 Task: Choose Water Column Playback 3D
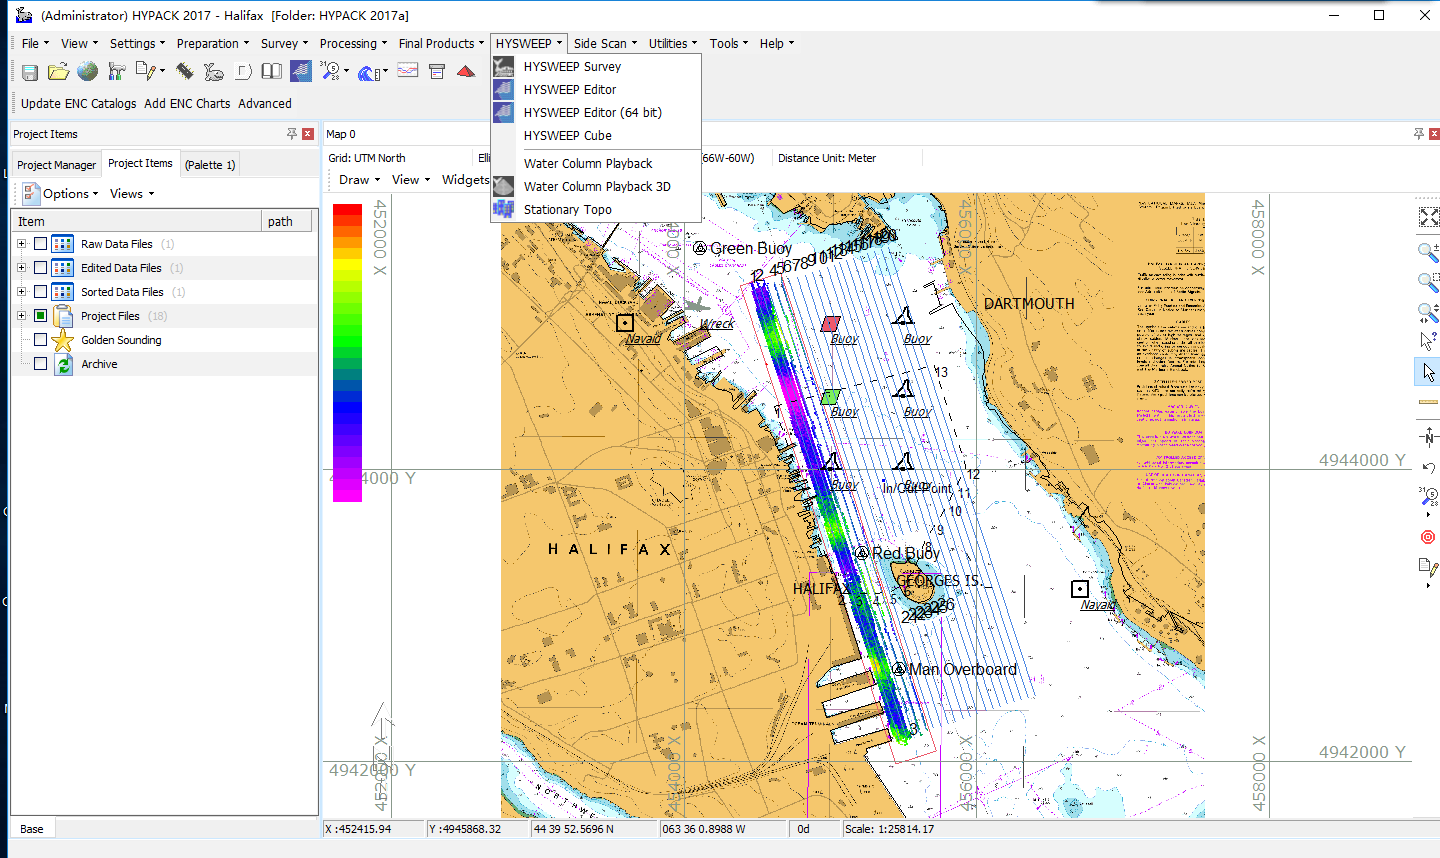tap(597, 187)
